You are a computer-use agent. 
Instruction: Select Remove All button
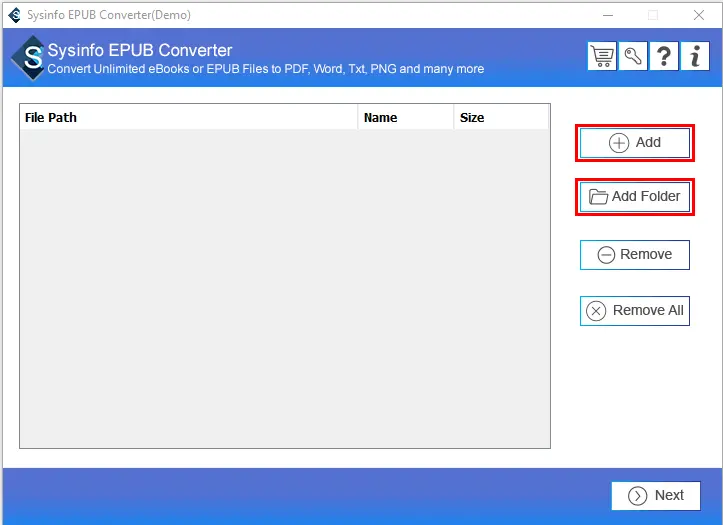point(634,311)
